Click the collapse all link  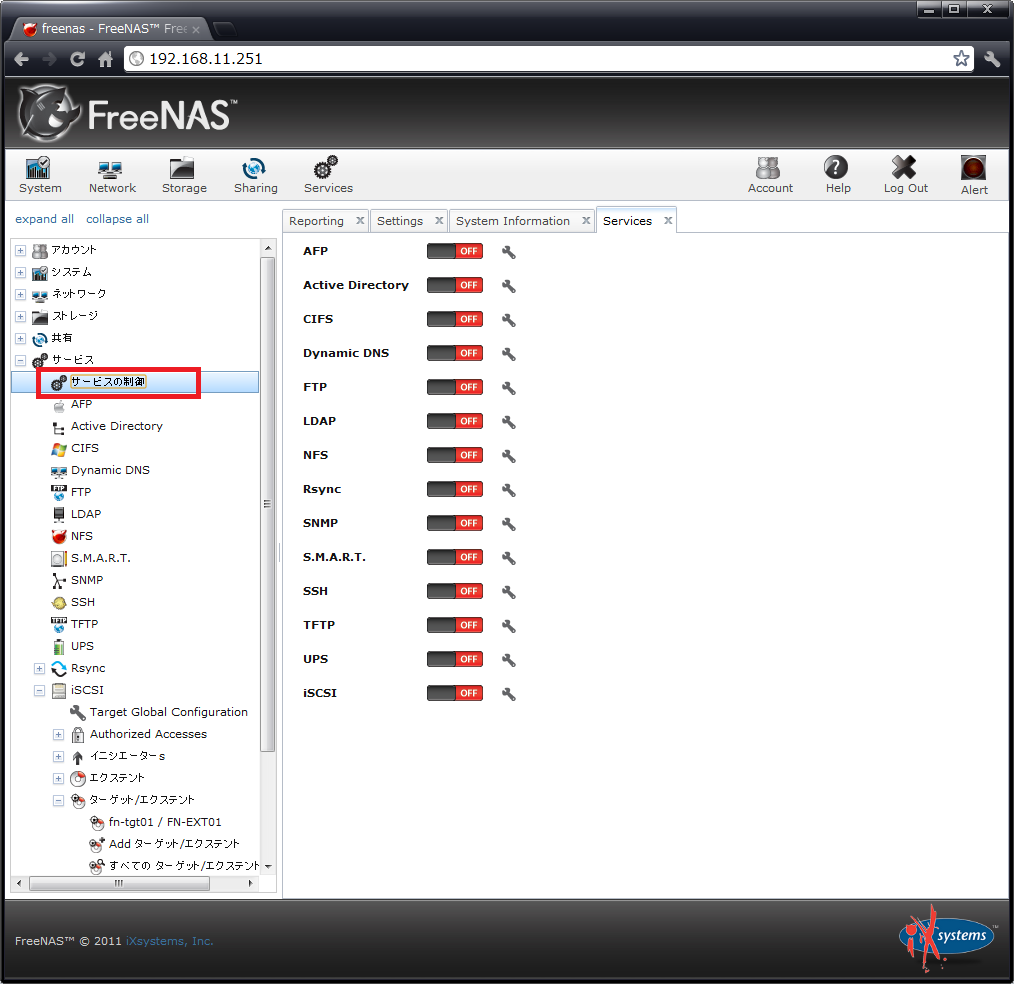pos(117,219)
